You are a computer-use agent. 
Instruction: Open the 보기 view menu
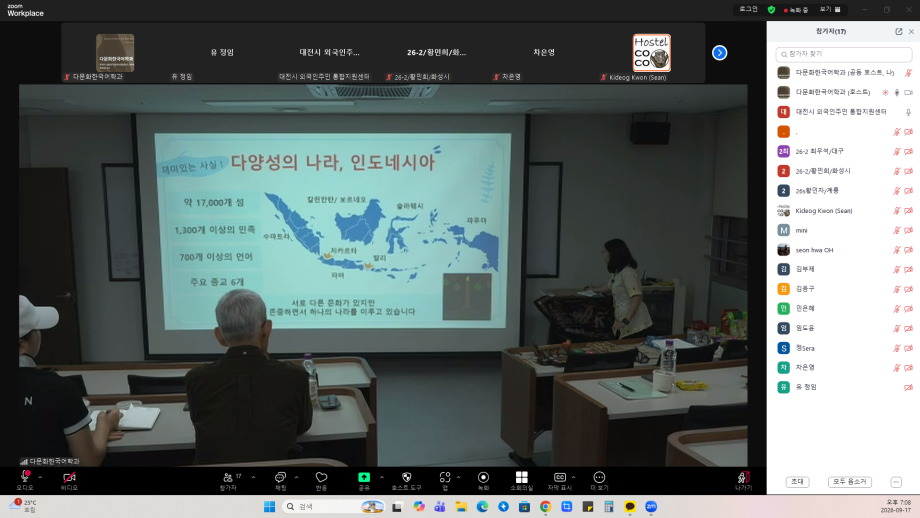[x=830, y=9]
